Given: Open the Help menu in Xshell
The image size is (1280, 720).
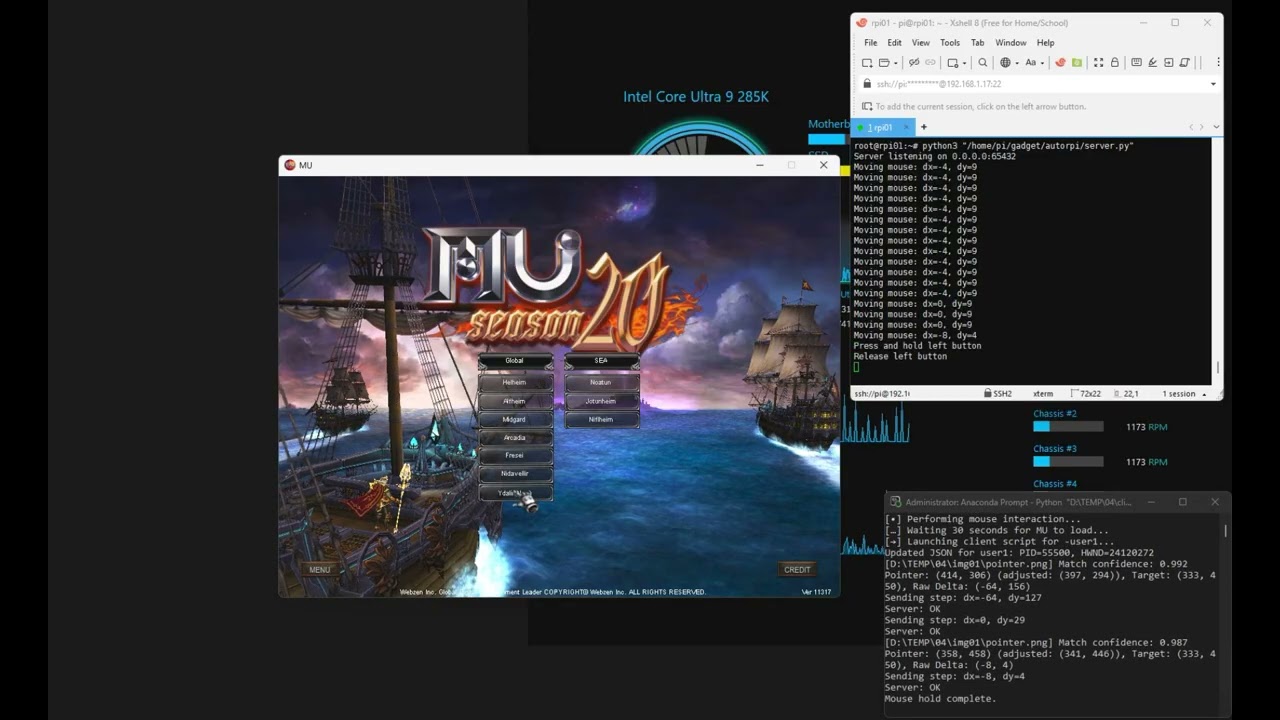Looking at the screenshot, I should pyautogui.click(x=1045, y=43).
